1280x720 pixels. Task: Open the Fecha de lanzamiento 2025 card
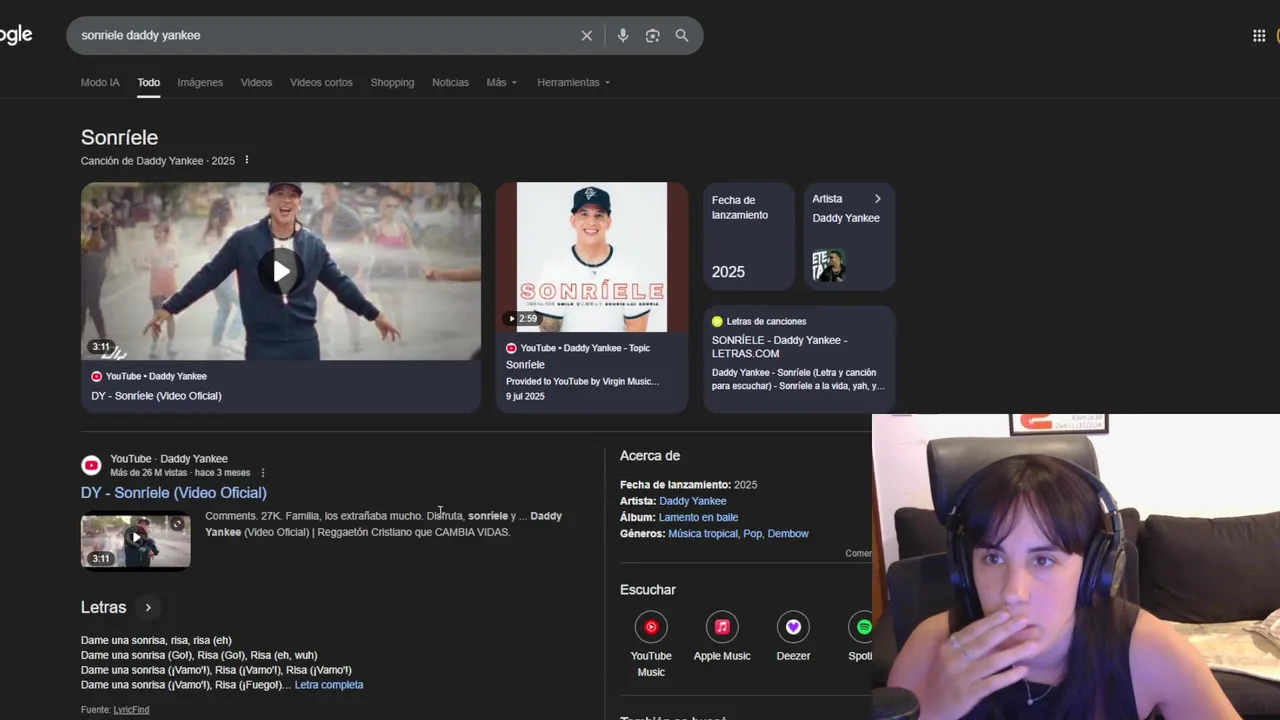click(x=749, y=237)
